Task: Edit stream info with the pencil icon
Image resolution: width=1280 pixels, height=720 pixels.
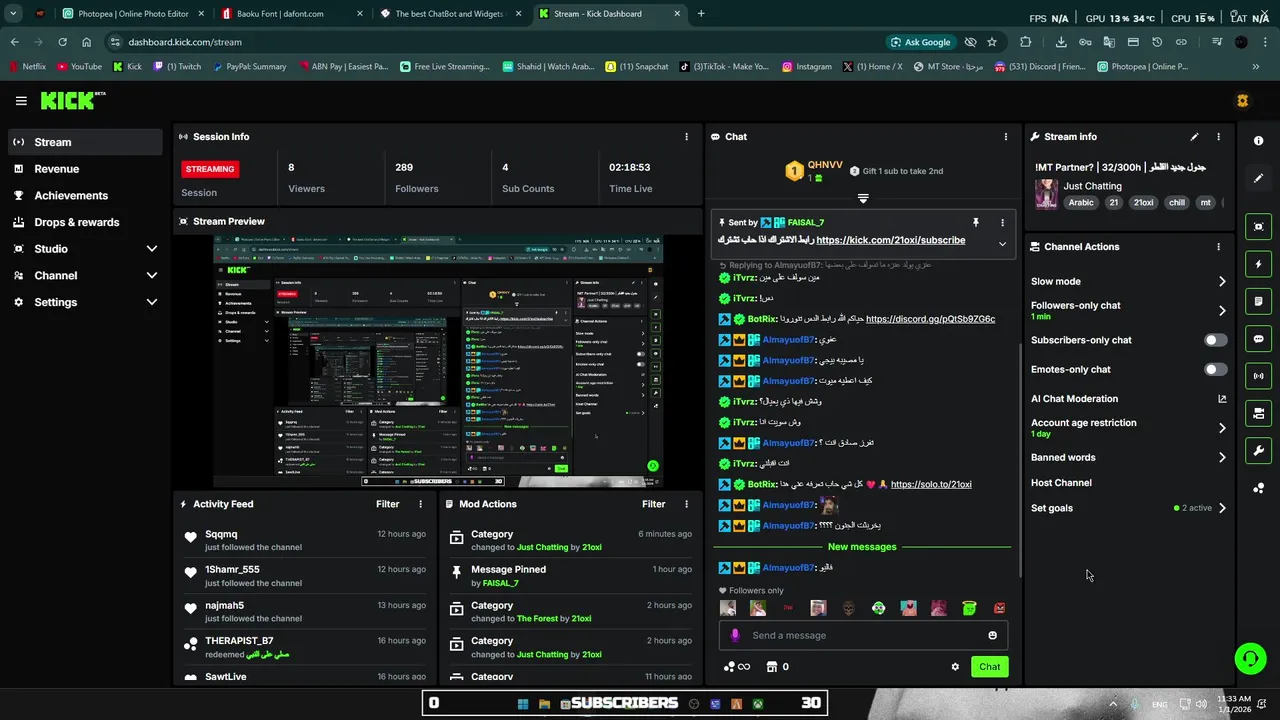Action: coord(1194,137)
